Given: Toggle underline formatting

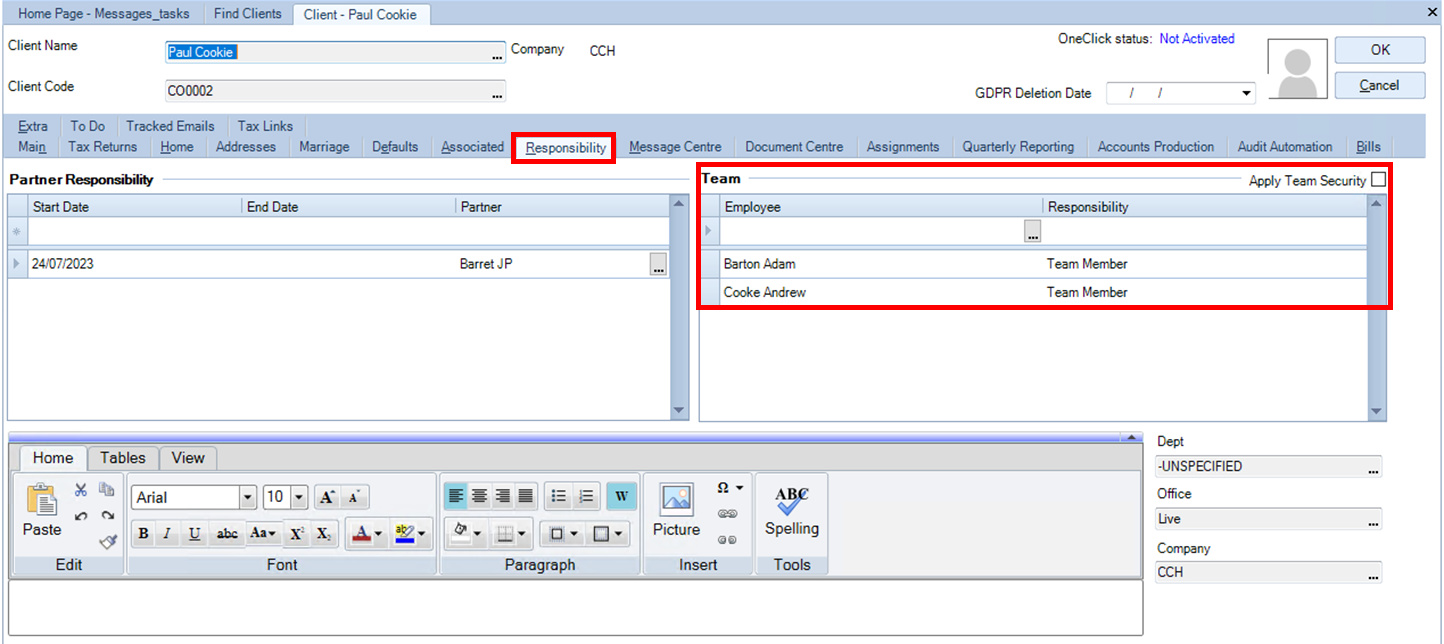Looking at the screenshot, I should tap(194, 534).
